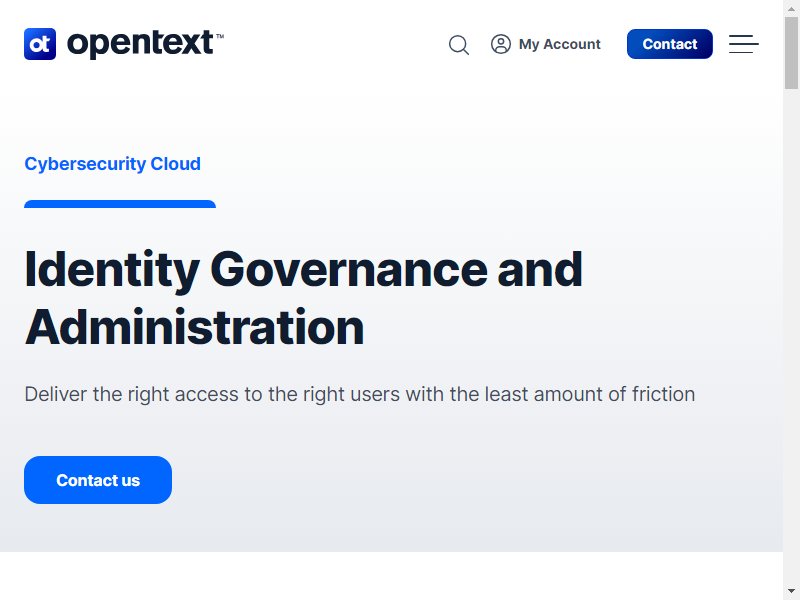Open the My Account text link
This screenshot has height=600, width=800.
tap(560, 44)
